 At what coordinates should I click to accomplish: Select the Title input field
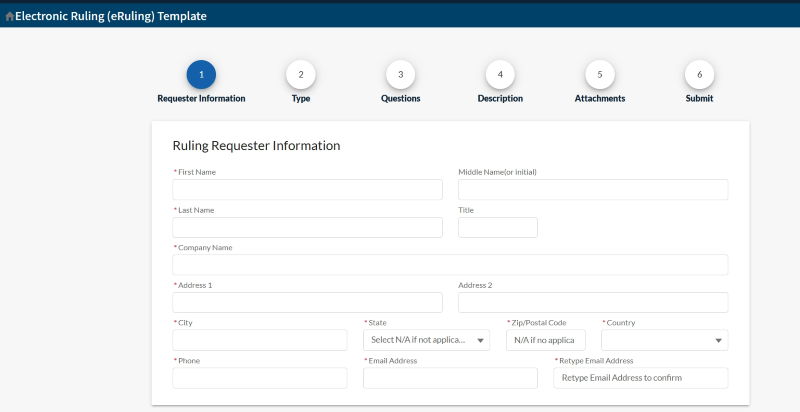[497, 228]
